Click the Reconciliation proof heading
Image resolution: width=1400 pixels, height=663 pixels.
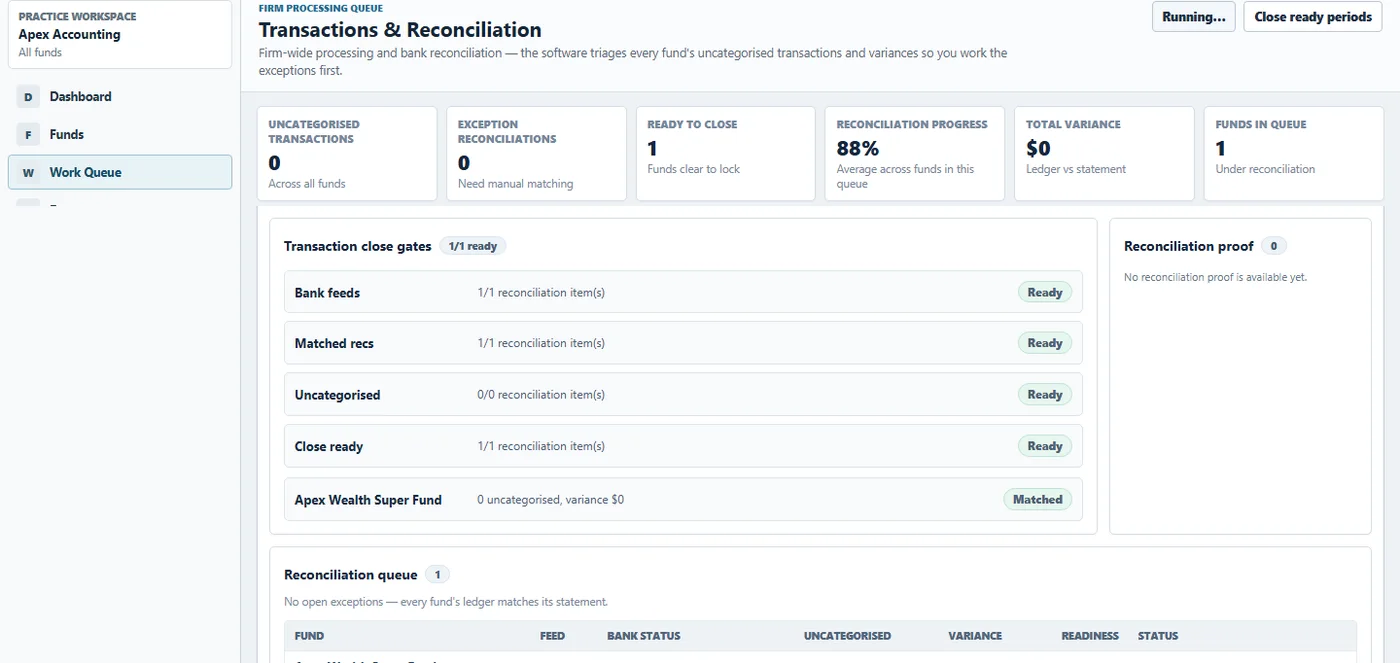[x=1188, y=246]
